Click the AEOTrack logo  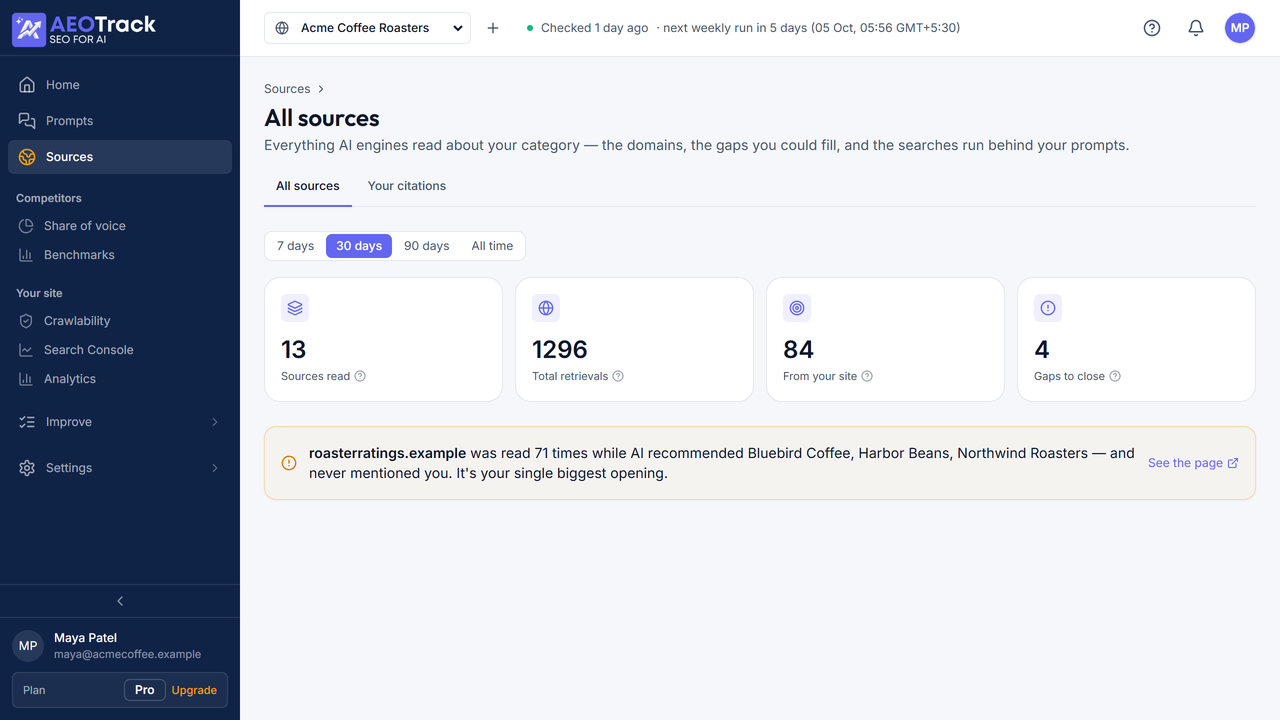(84, 29)
